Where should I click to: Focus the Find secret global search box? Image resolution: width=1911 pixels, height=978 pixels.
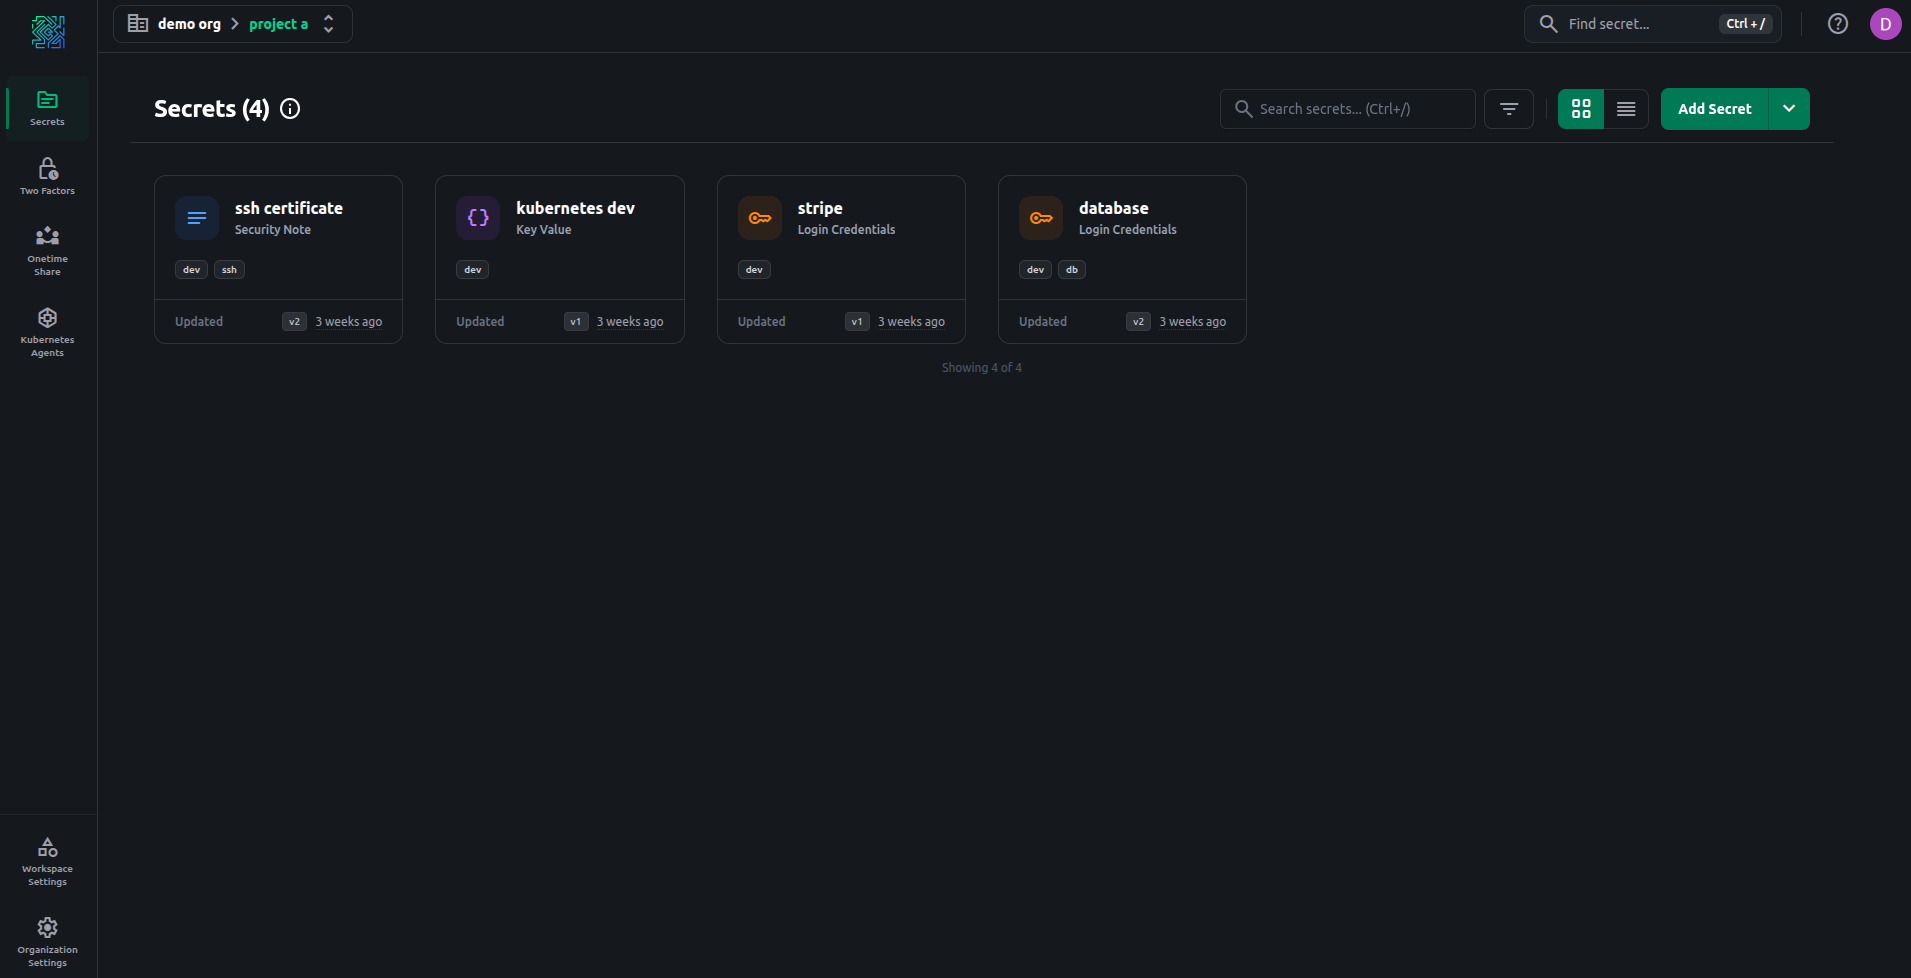pos(1640,24)
